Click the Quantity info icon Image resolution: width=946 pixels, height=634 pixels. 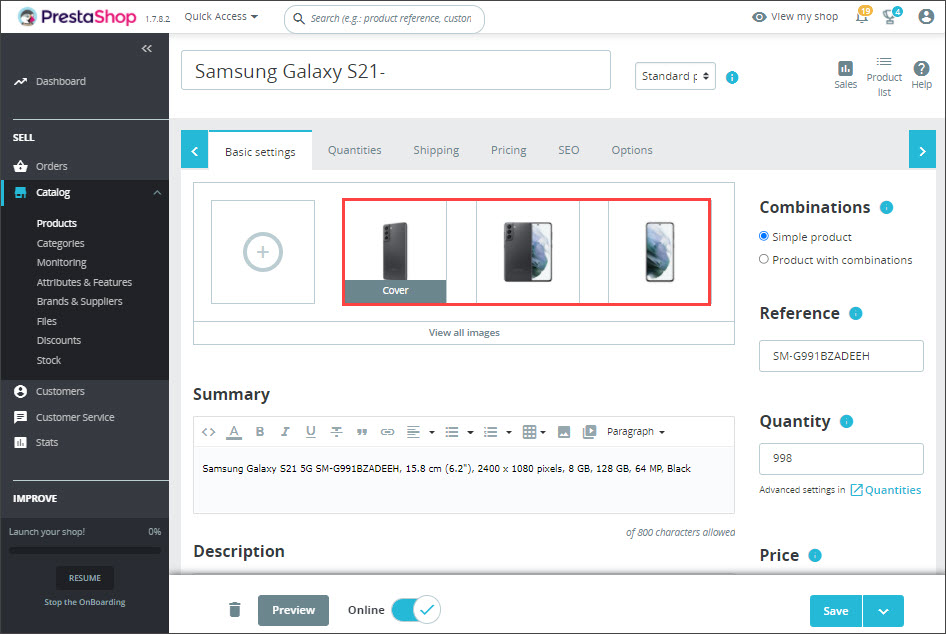pyautogui.click(x=846, y=422)
